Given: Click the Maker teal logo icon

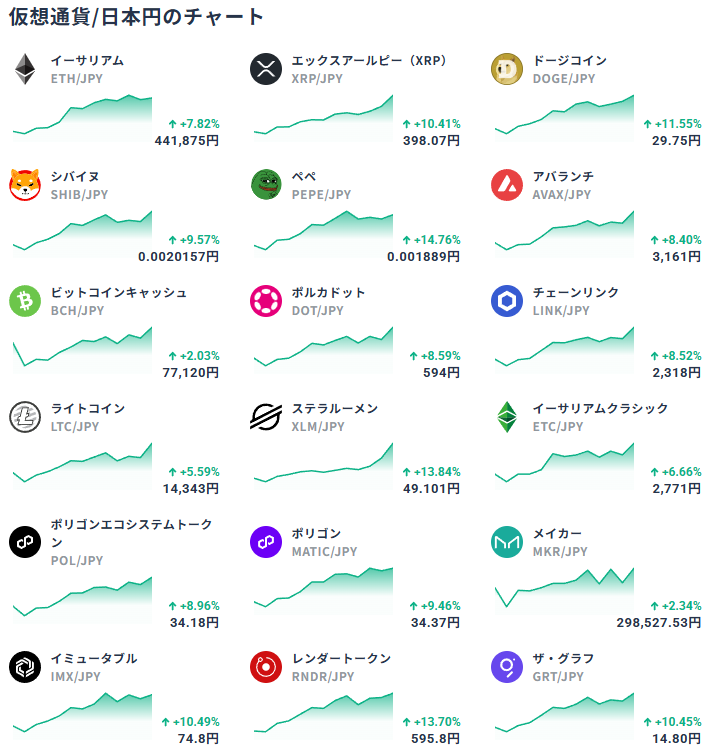Looking at the screenshot, I should [507, 542].
